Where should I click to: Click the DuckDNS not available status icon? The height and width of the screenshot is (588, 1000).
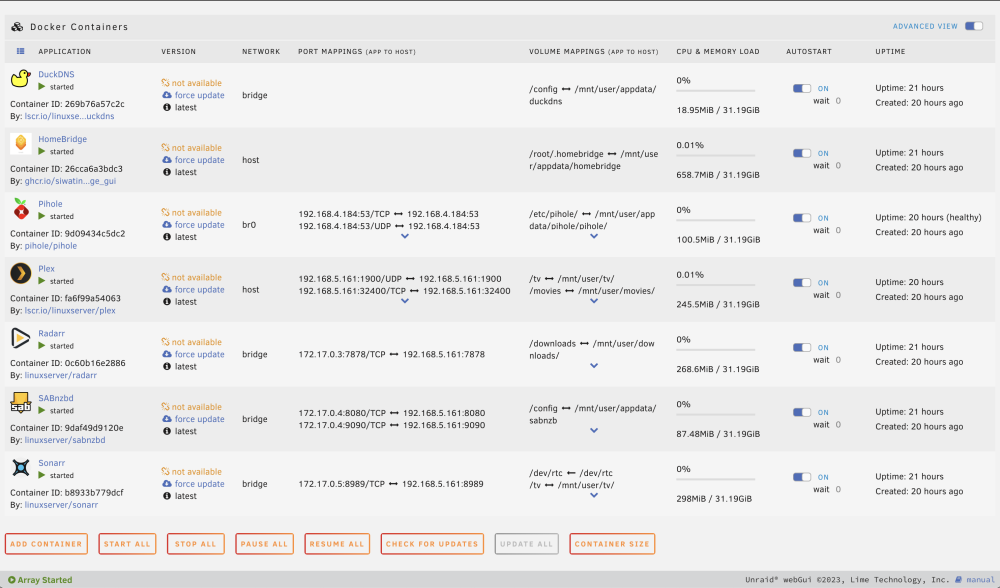pyautogui.click(x=165, y=83)
